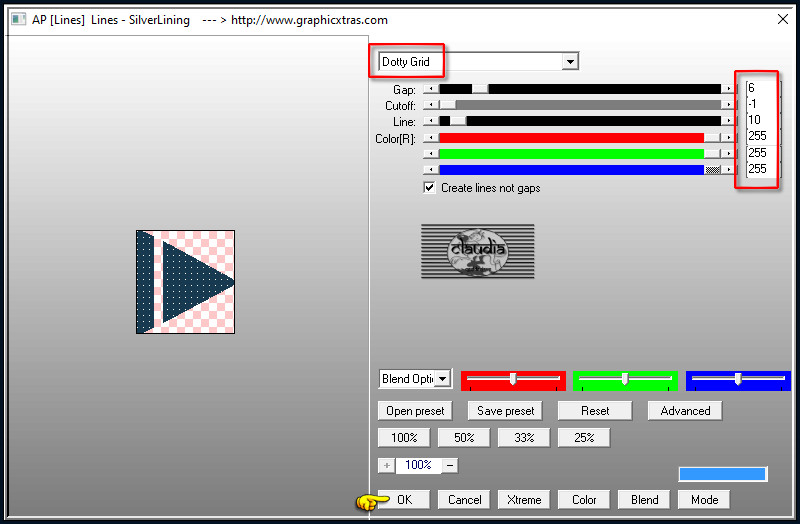Click the minus zoom-out button
Image resolution: width=800 pixels, height=524 pixels.
coord(450,465)
